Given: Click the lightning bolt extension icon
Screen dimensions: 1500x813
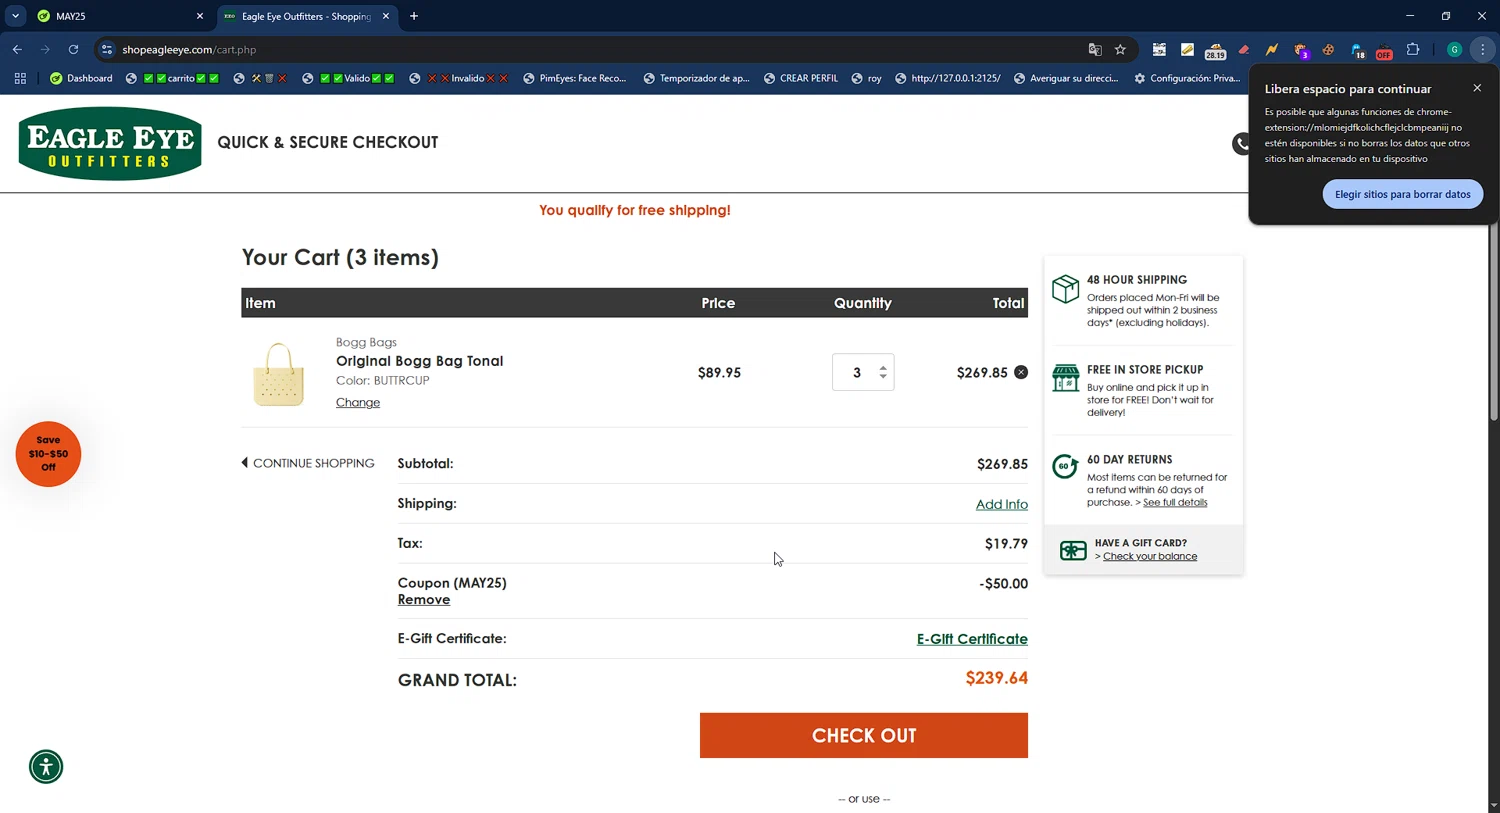Looking at the screenshot, I should 1271,49.
